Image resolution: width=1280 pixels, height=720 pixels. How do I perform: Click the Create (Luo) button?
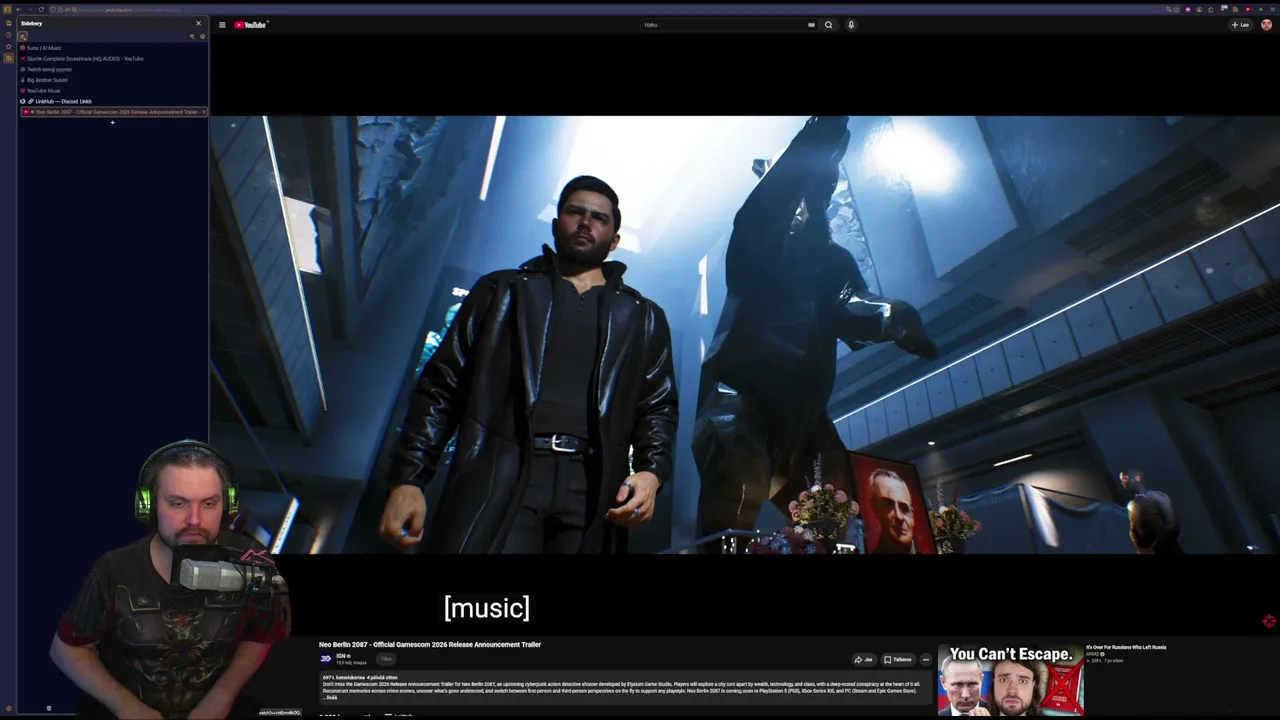pyautogui.click(x=1241, y=25)
